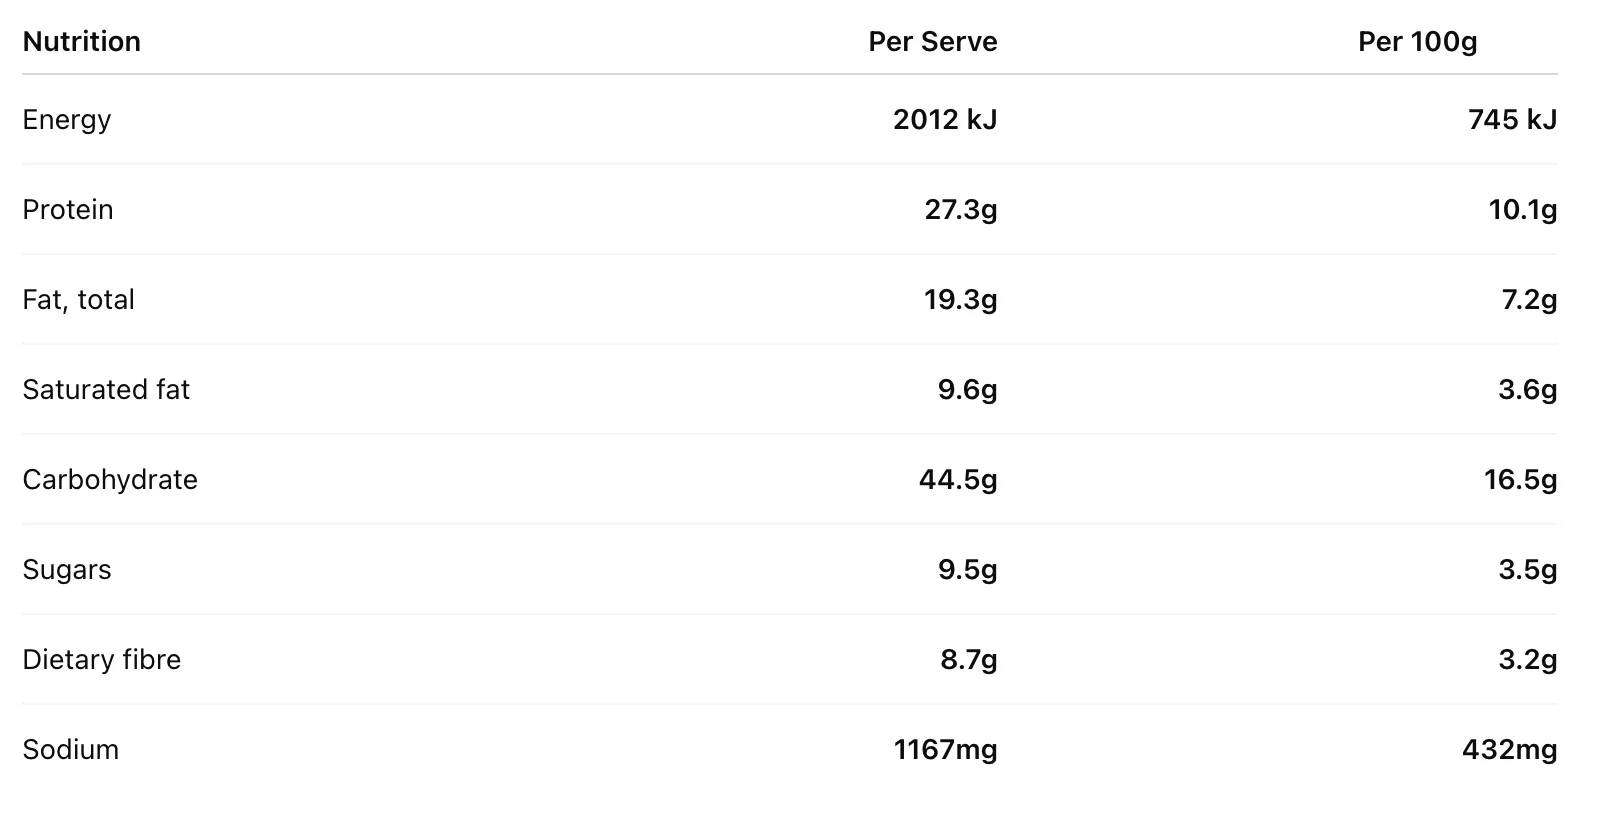Select the Fat, total row label

coord(78,300)
